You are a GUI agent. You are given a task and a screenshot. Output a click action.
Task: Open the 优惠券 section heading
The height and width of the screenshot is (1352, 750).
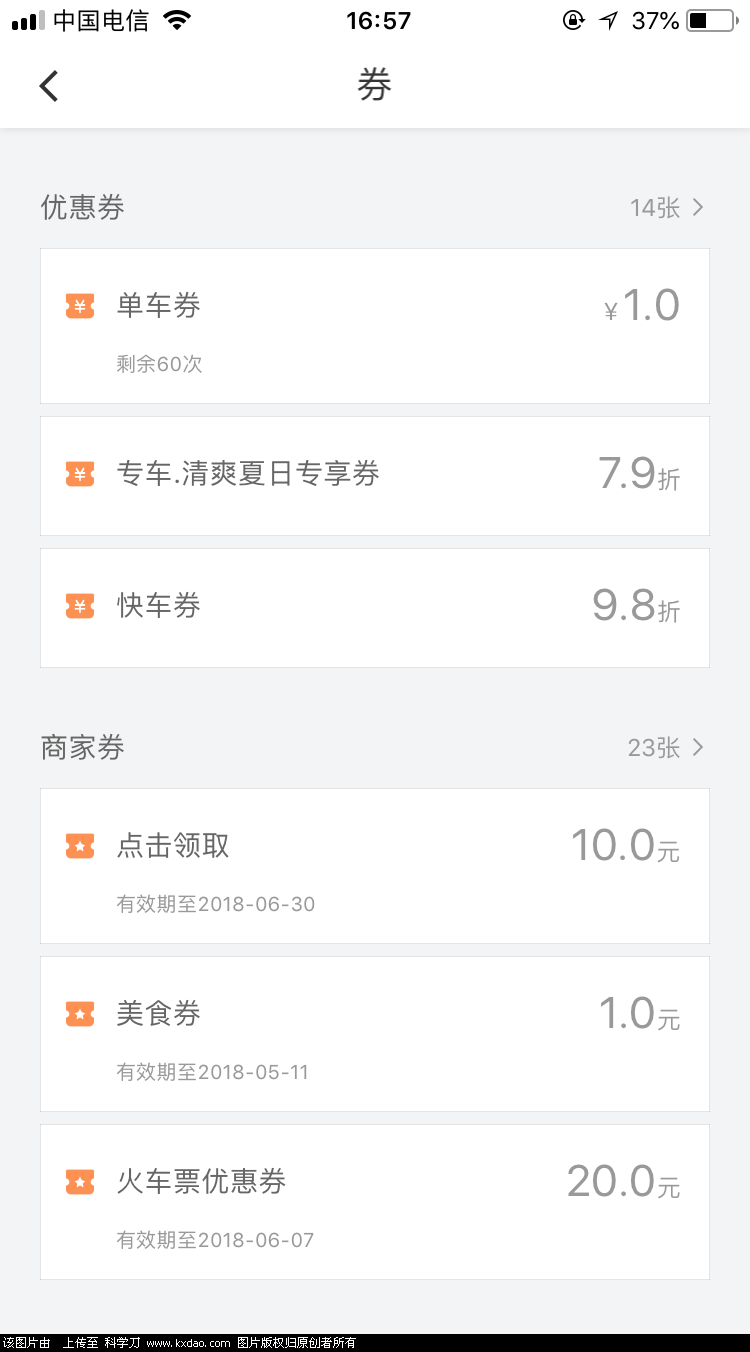[x=83, y=208]
